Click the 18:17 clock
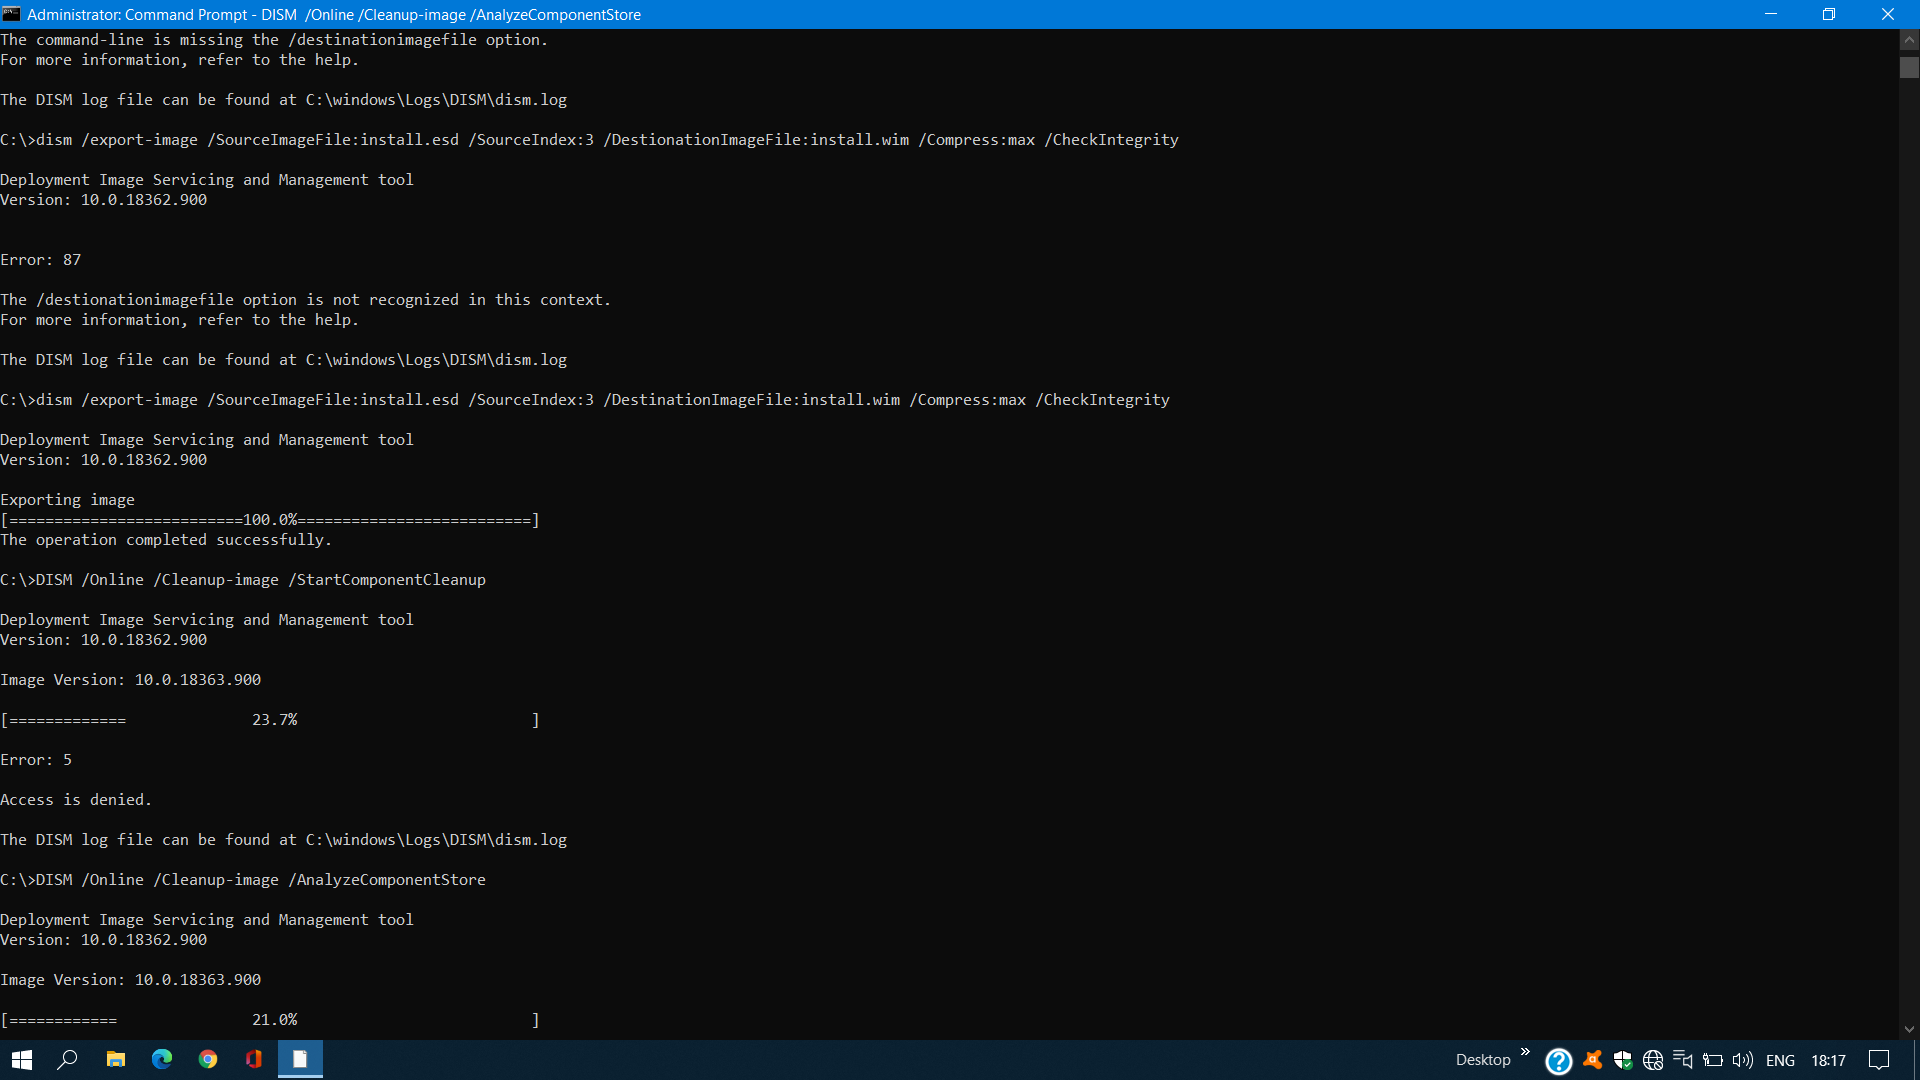The width and height of the screenshot is (1920, 1080). click(1828, 1060)
